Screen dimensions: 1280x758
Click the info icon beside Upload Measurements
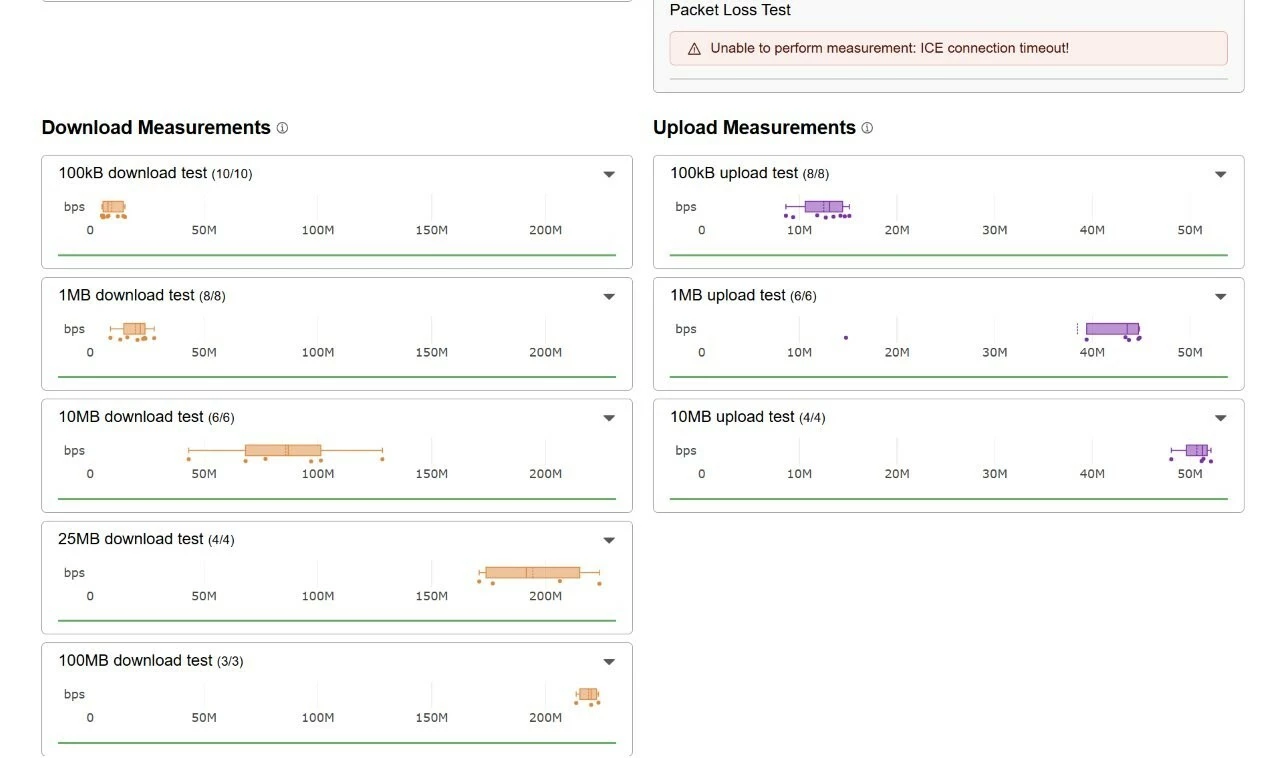click(867, 128)
